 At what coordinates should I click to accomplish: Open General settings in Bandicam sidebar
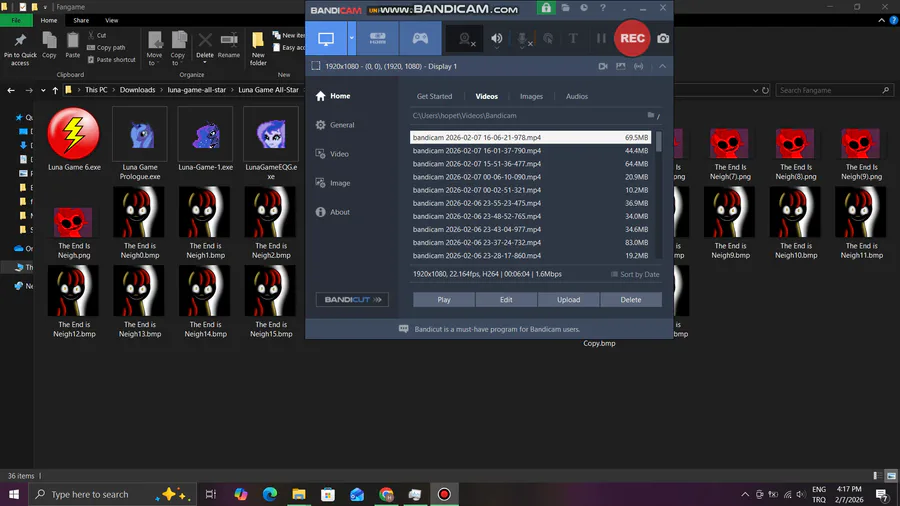click(x=335, y=125)
